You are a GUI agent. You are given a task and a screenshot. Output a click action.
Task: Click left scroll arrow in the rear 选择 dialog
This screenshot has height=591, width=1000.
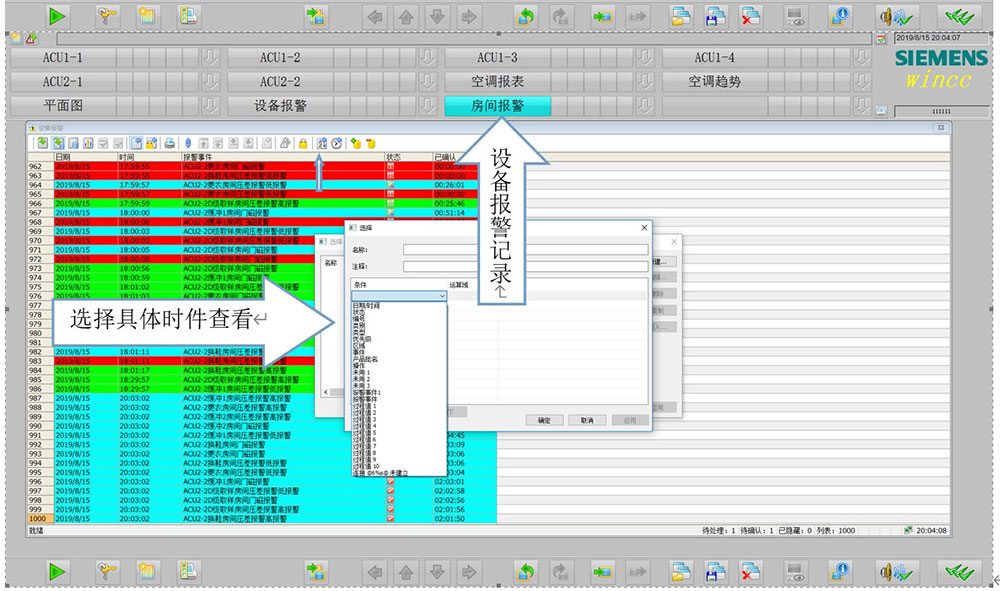pos(326,392)
